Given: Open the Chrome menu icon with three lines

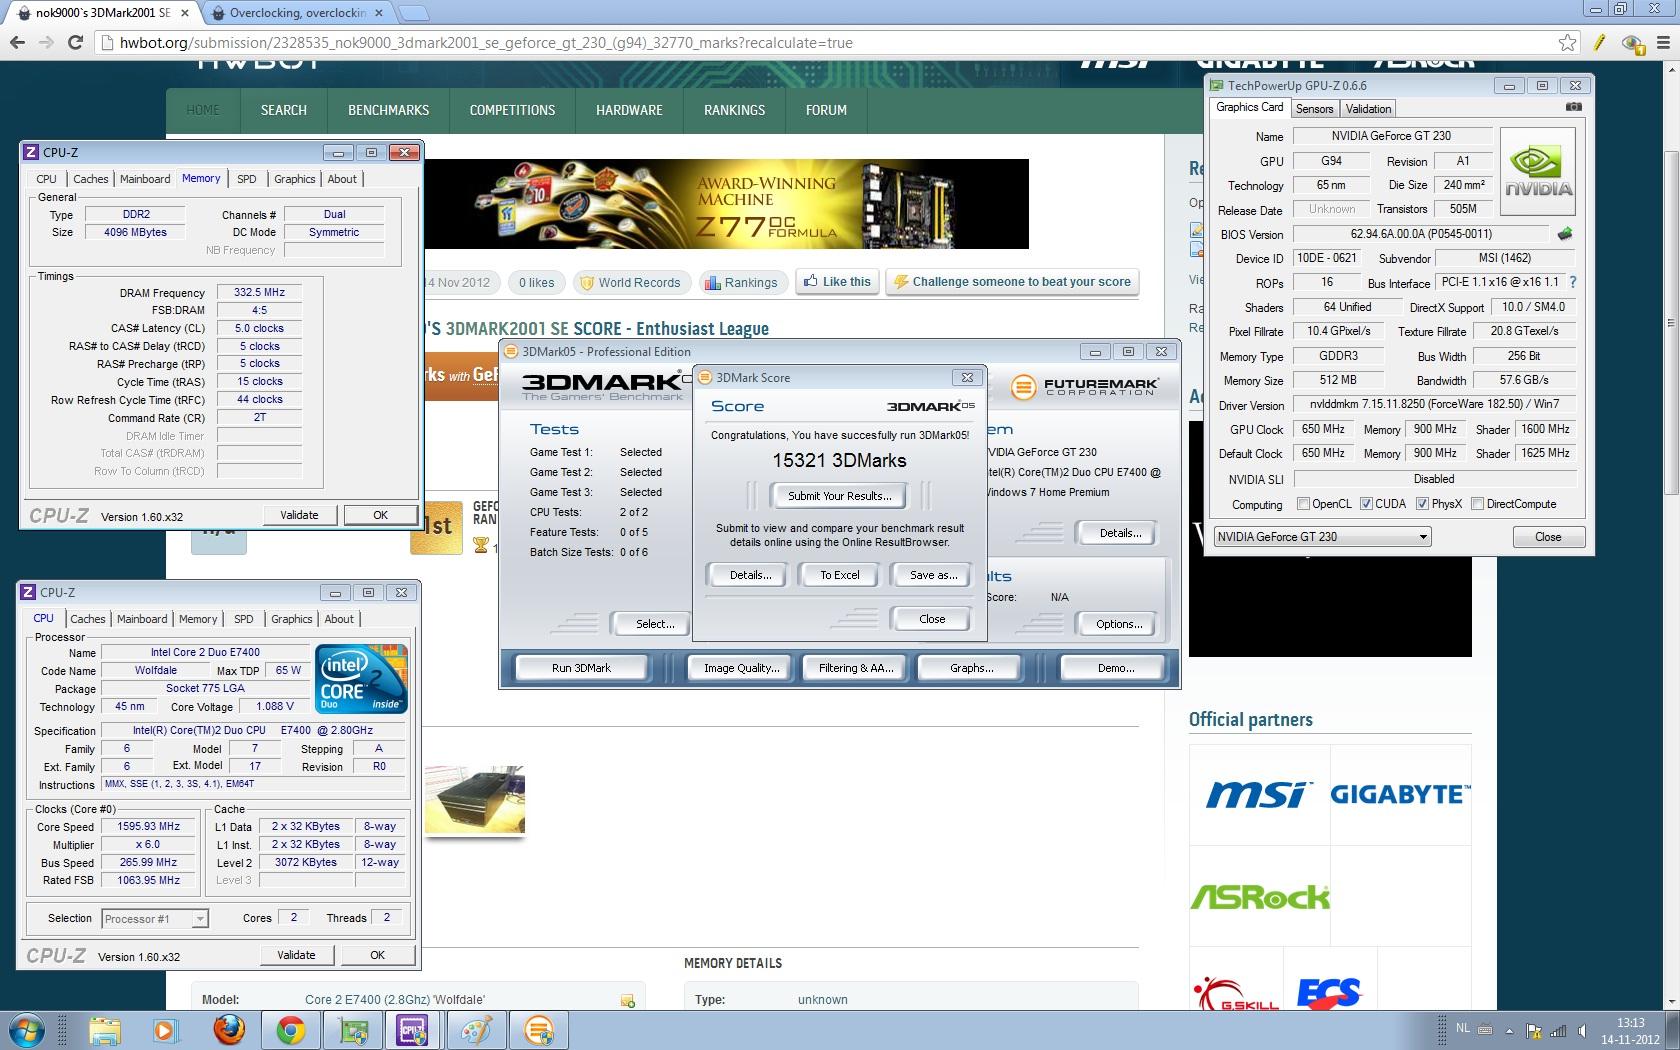Looking at the screenshot, I should pos(1661,43).
